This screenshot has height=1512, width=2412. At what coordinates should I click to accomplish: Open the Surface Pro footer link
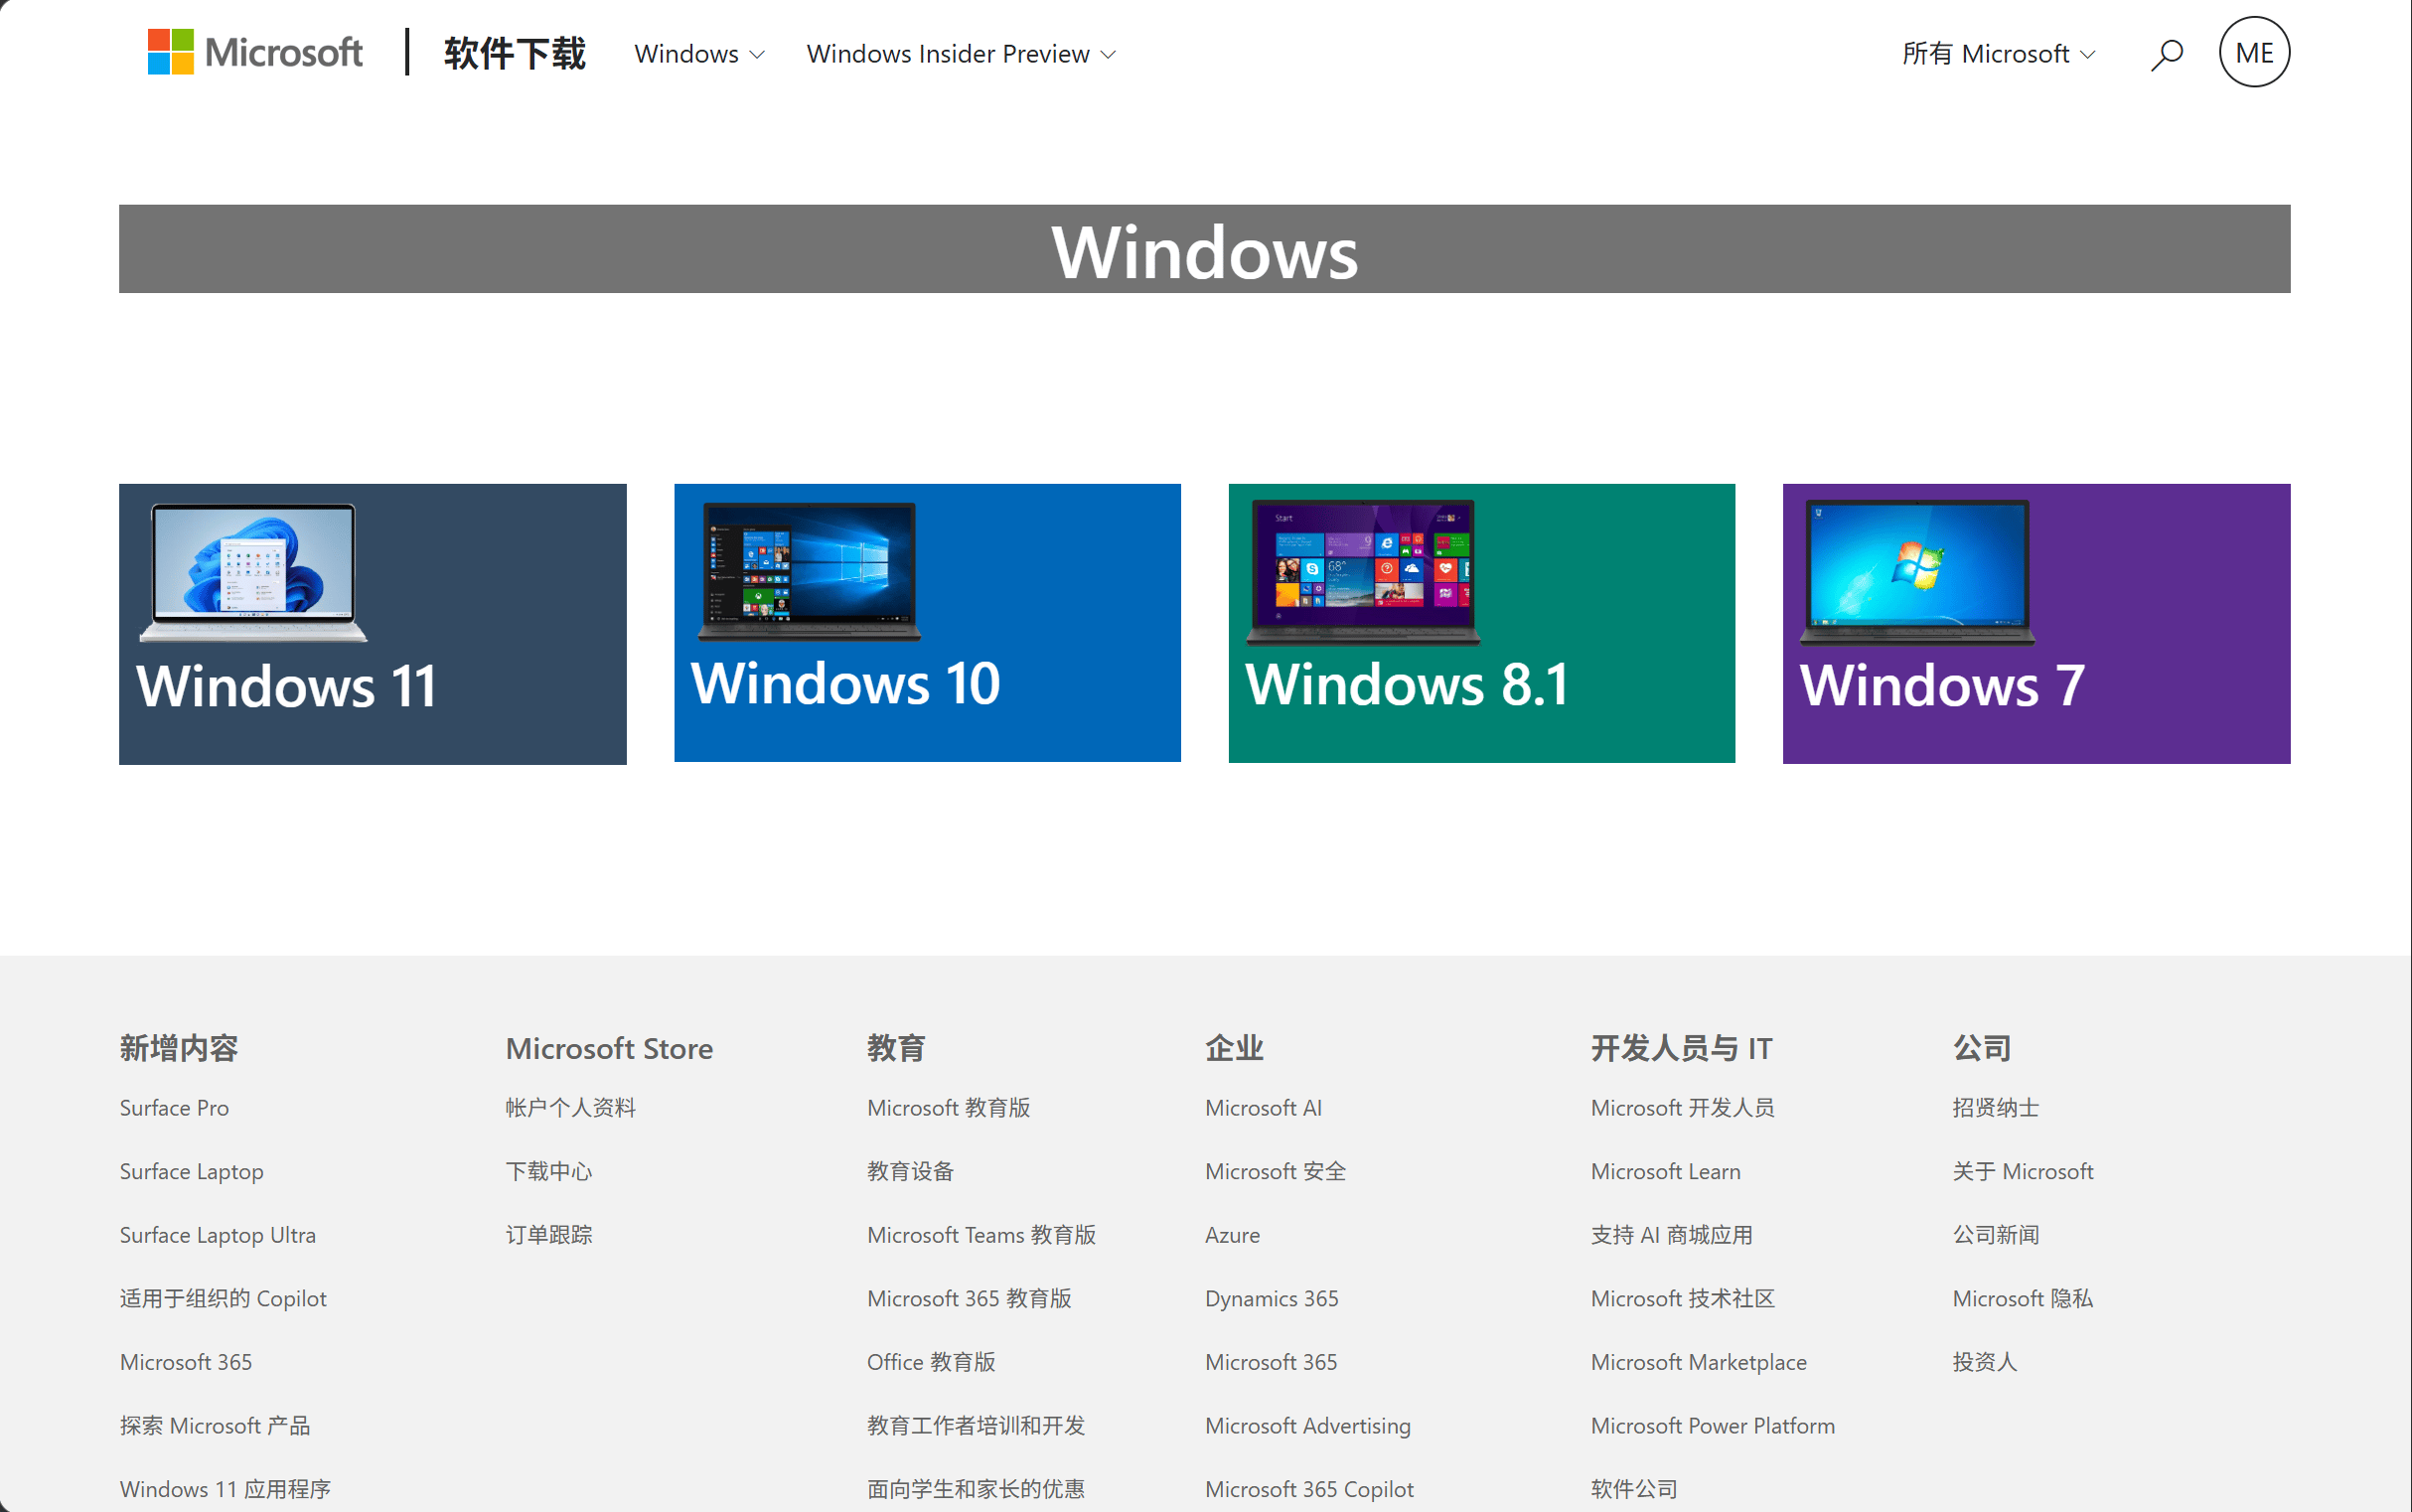(174, 1108)
